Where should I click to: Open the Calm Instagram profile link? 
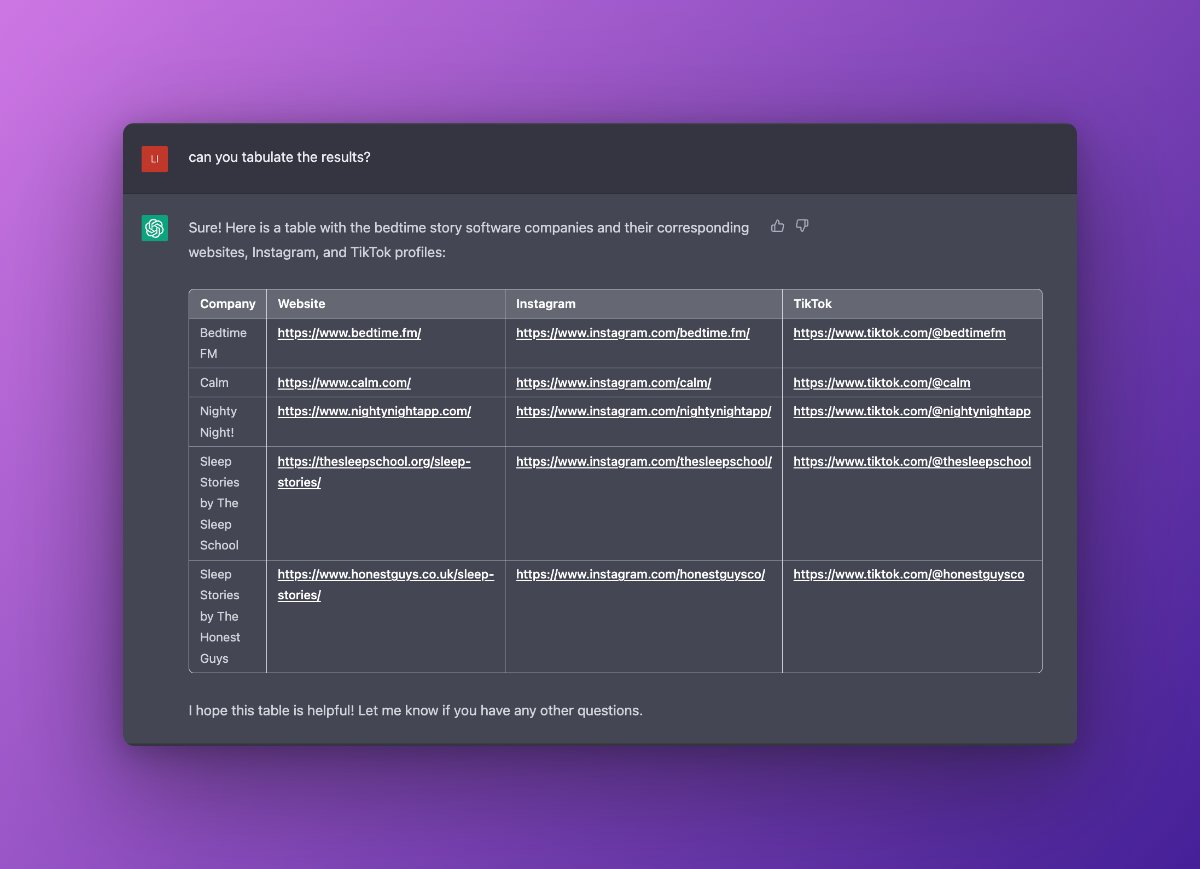[x=614, y=382]
